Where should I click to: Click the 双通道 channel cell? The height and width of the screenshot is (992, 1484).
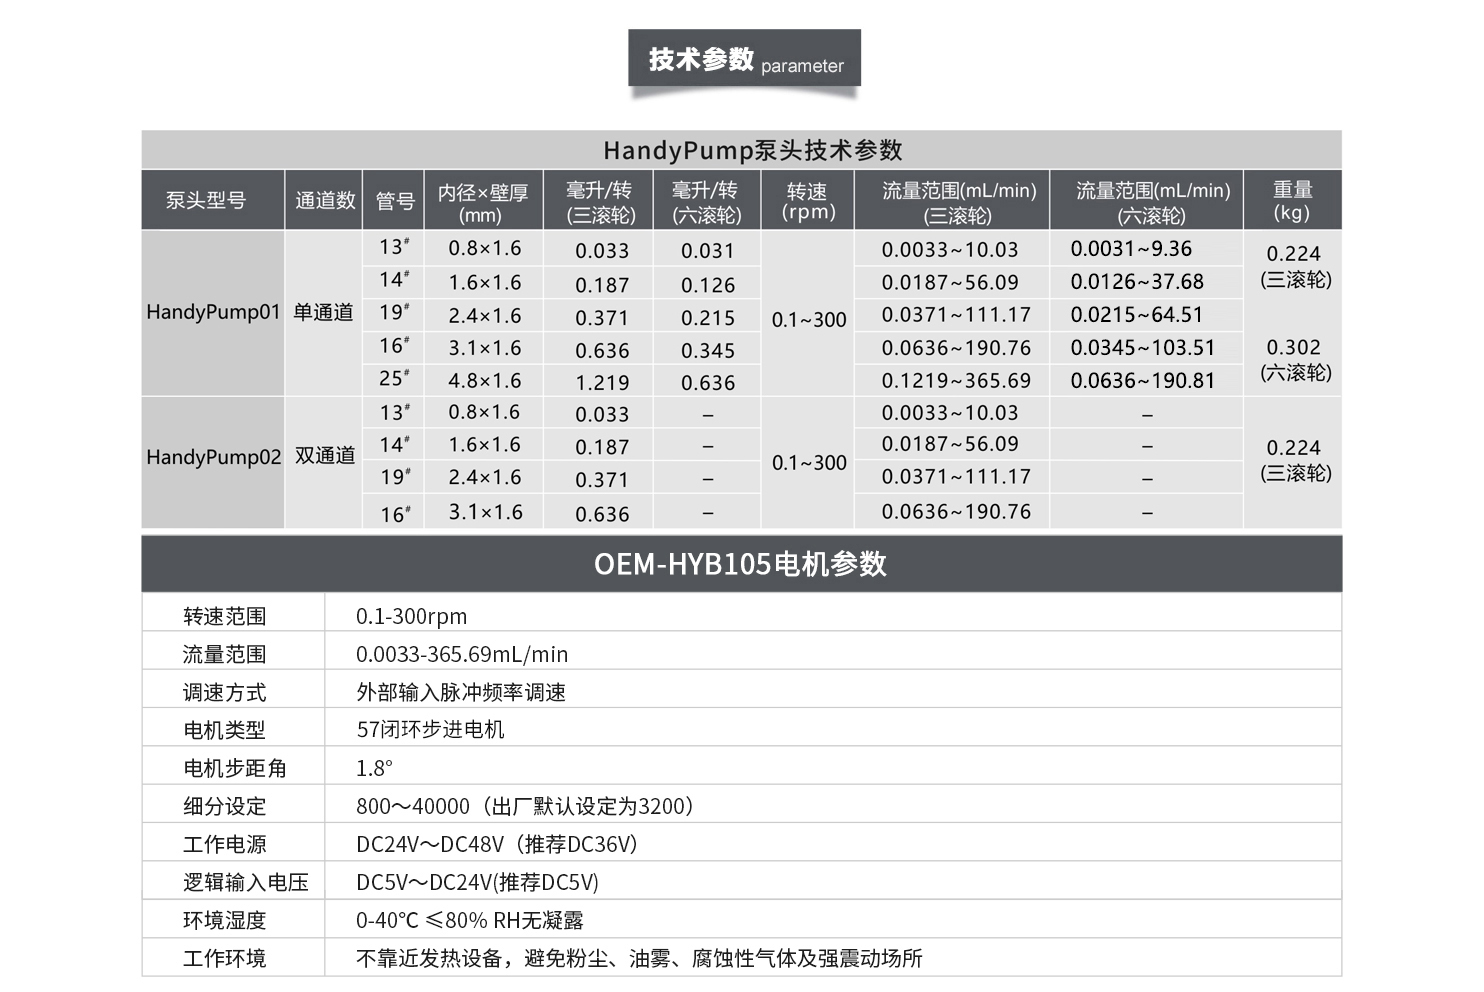click(x=324, y=456)
